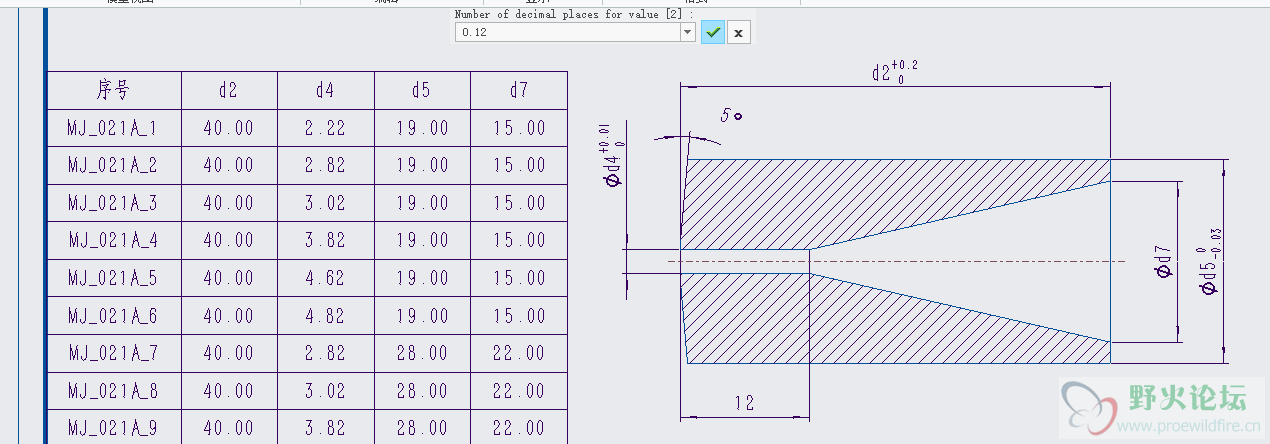Click d7 value 22.00 in MJ_021A_8 row
The height and width of the screenshot is (444, 1270).
pos(519,391)
